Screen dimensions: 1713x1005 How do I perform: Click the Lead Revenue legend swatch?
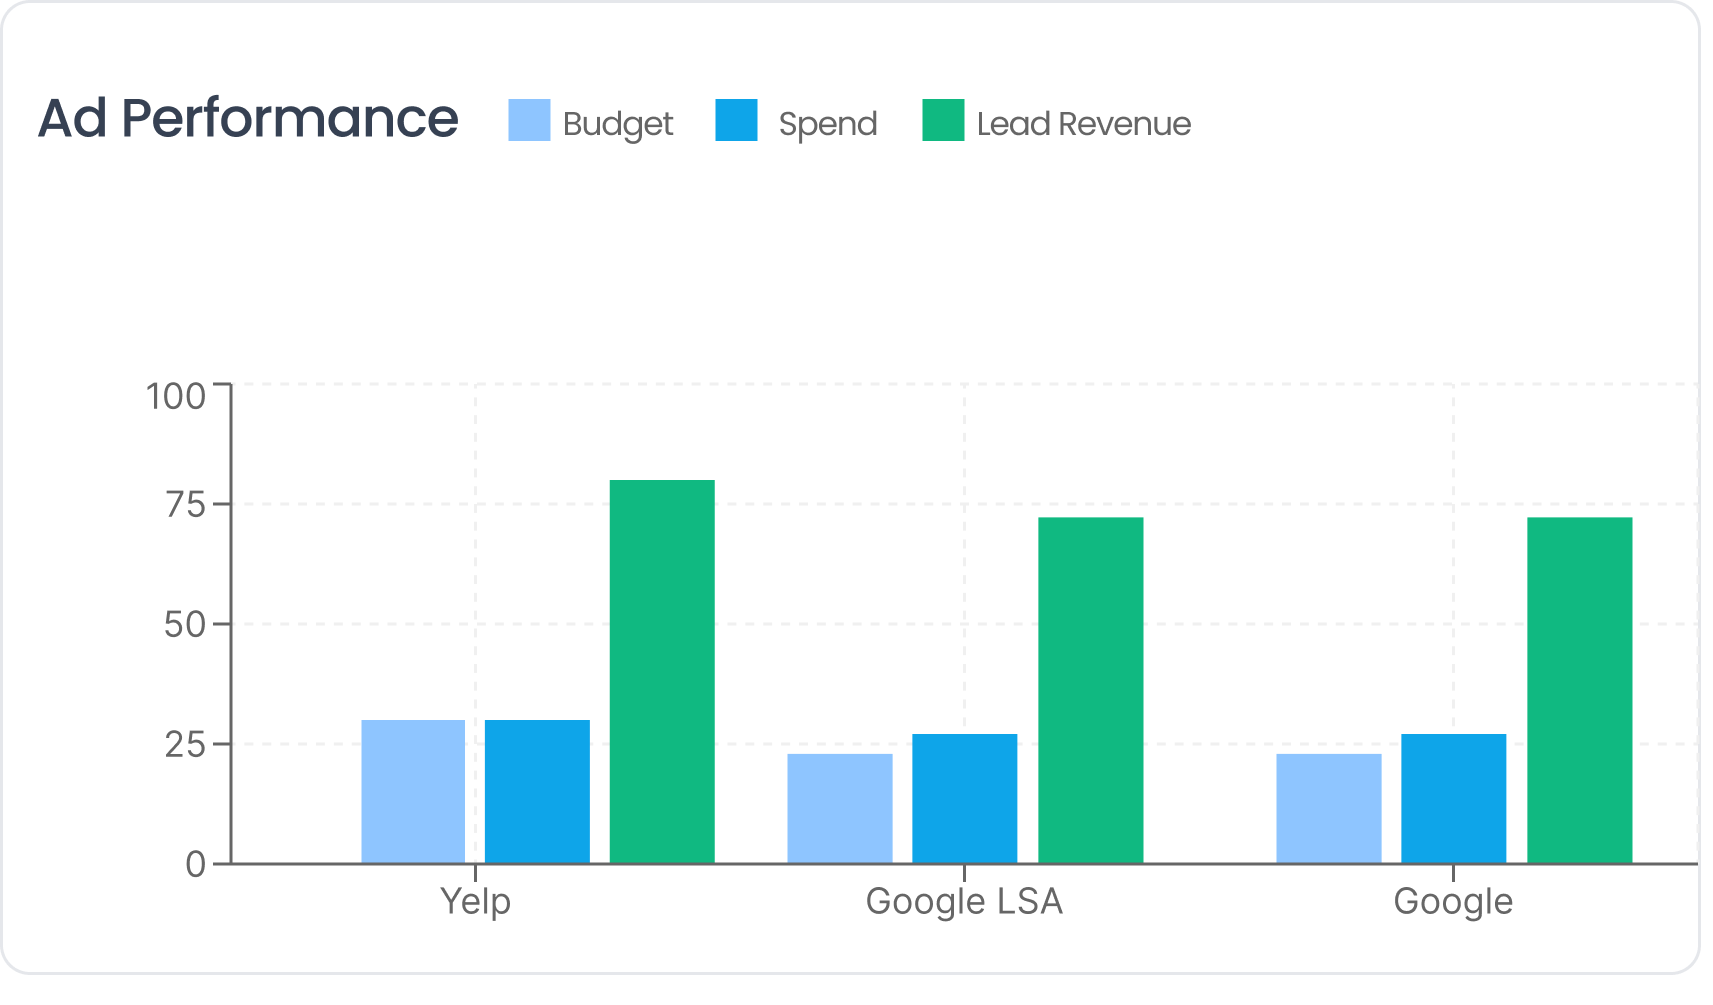[943, 120]
